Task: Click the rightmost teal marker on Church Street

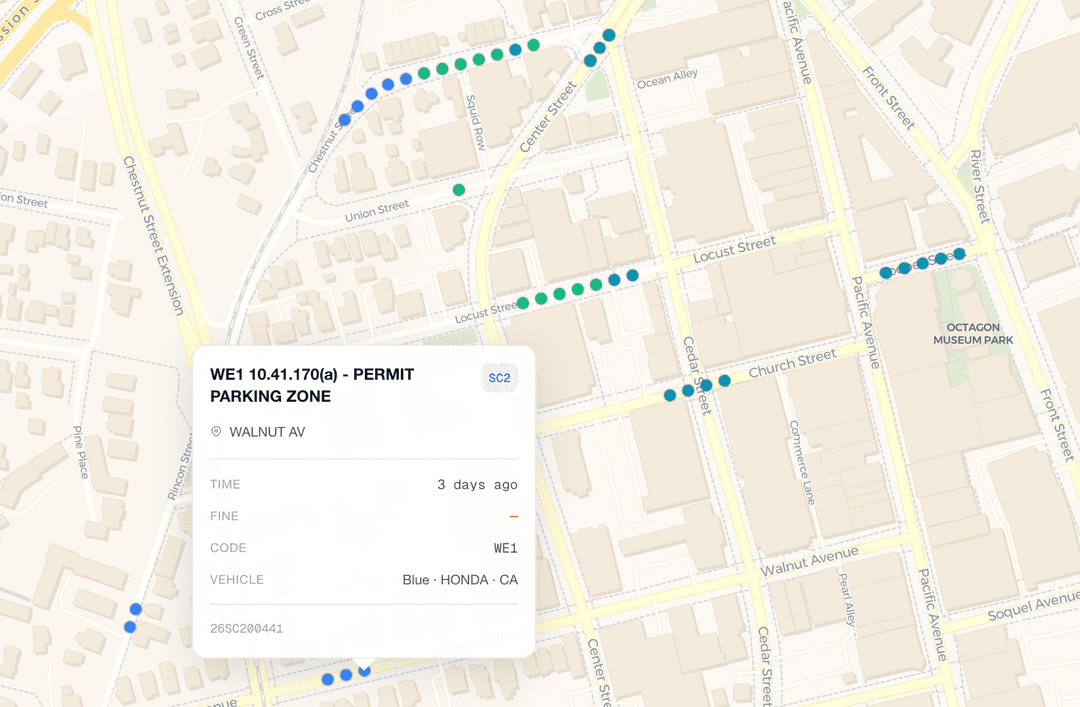Action: pyautogui.click(x=724, y=380)
